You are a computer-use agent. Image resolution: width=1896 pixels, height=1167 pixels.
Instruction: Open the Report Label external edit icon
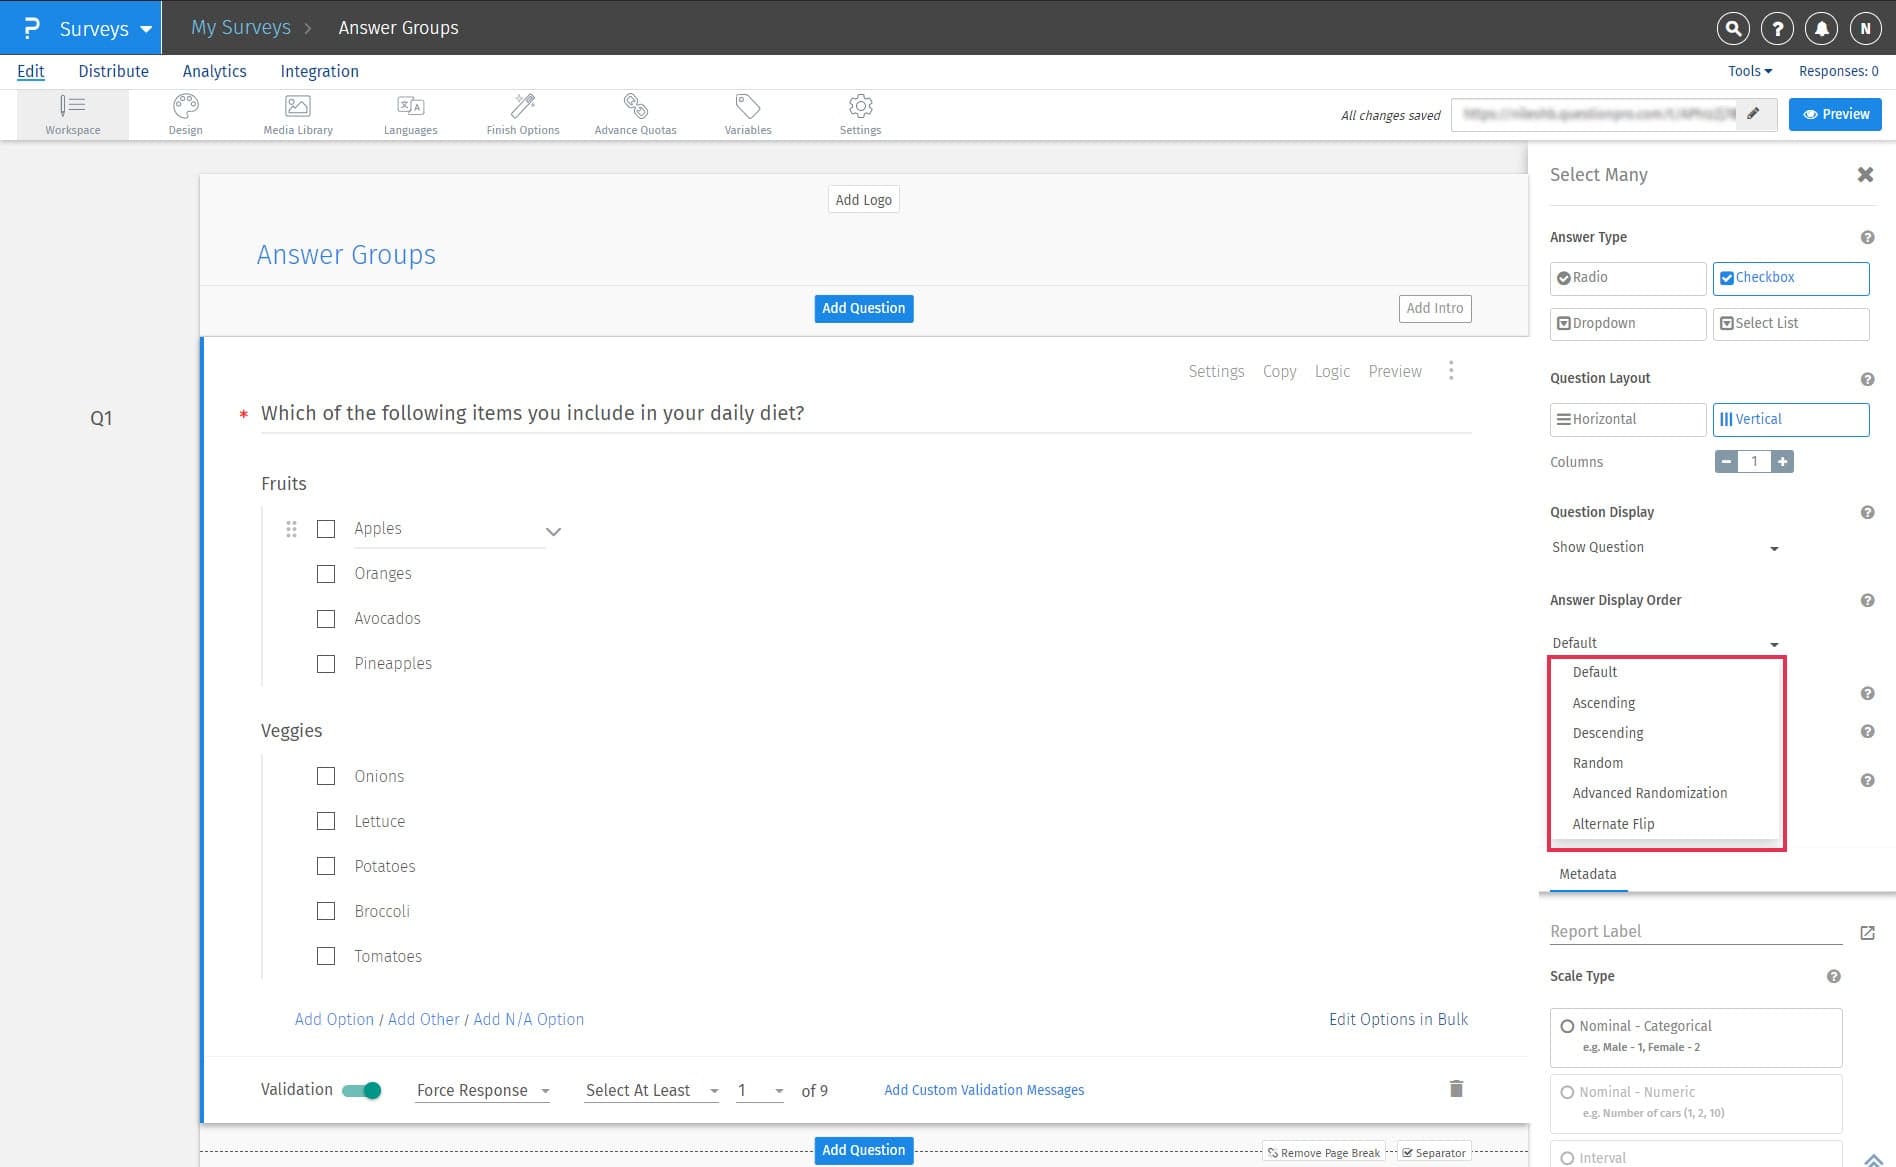(1867, 932)
